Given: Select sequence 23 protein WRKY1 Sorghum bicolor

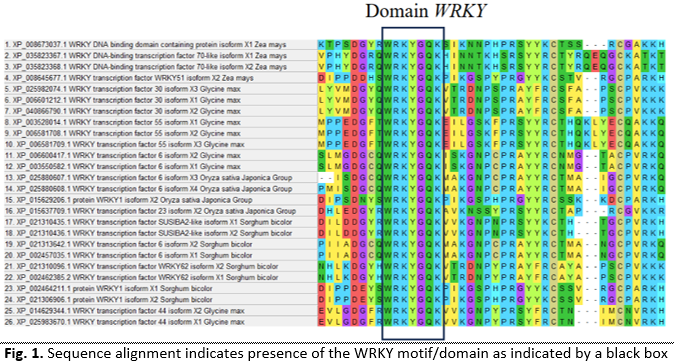Looking at the screenshot, I should (x=108, y=288).
